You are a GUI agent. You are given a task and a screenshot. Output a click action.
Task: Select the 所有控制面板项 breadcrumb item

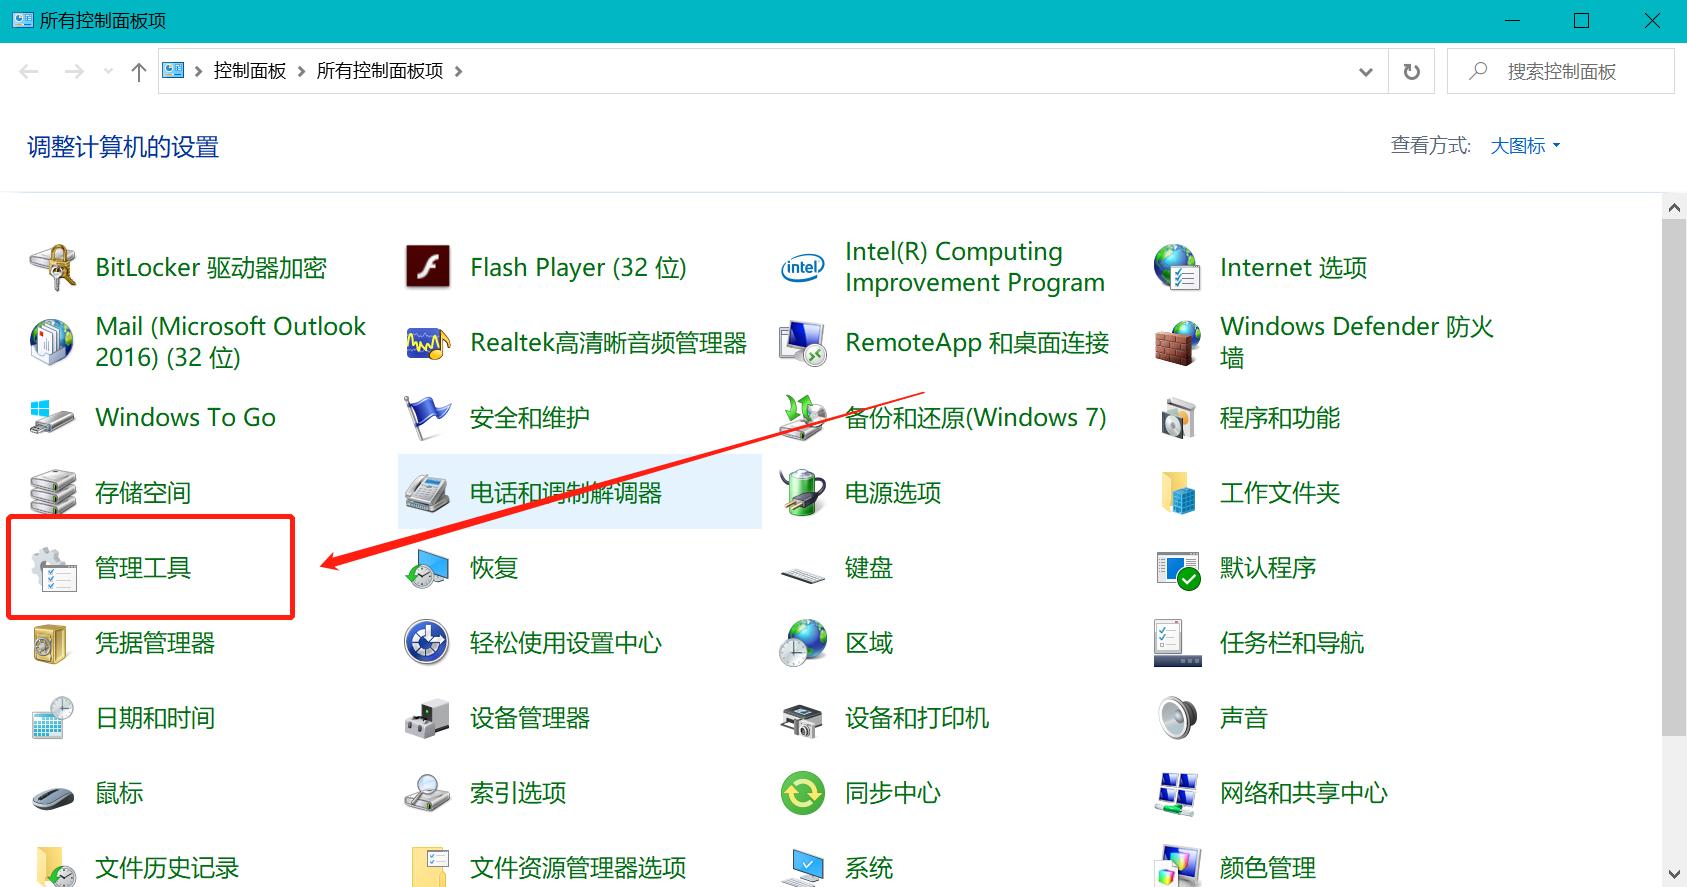point(380,71)
